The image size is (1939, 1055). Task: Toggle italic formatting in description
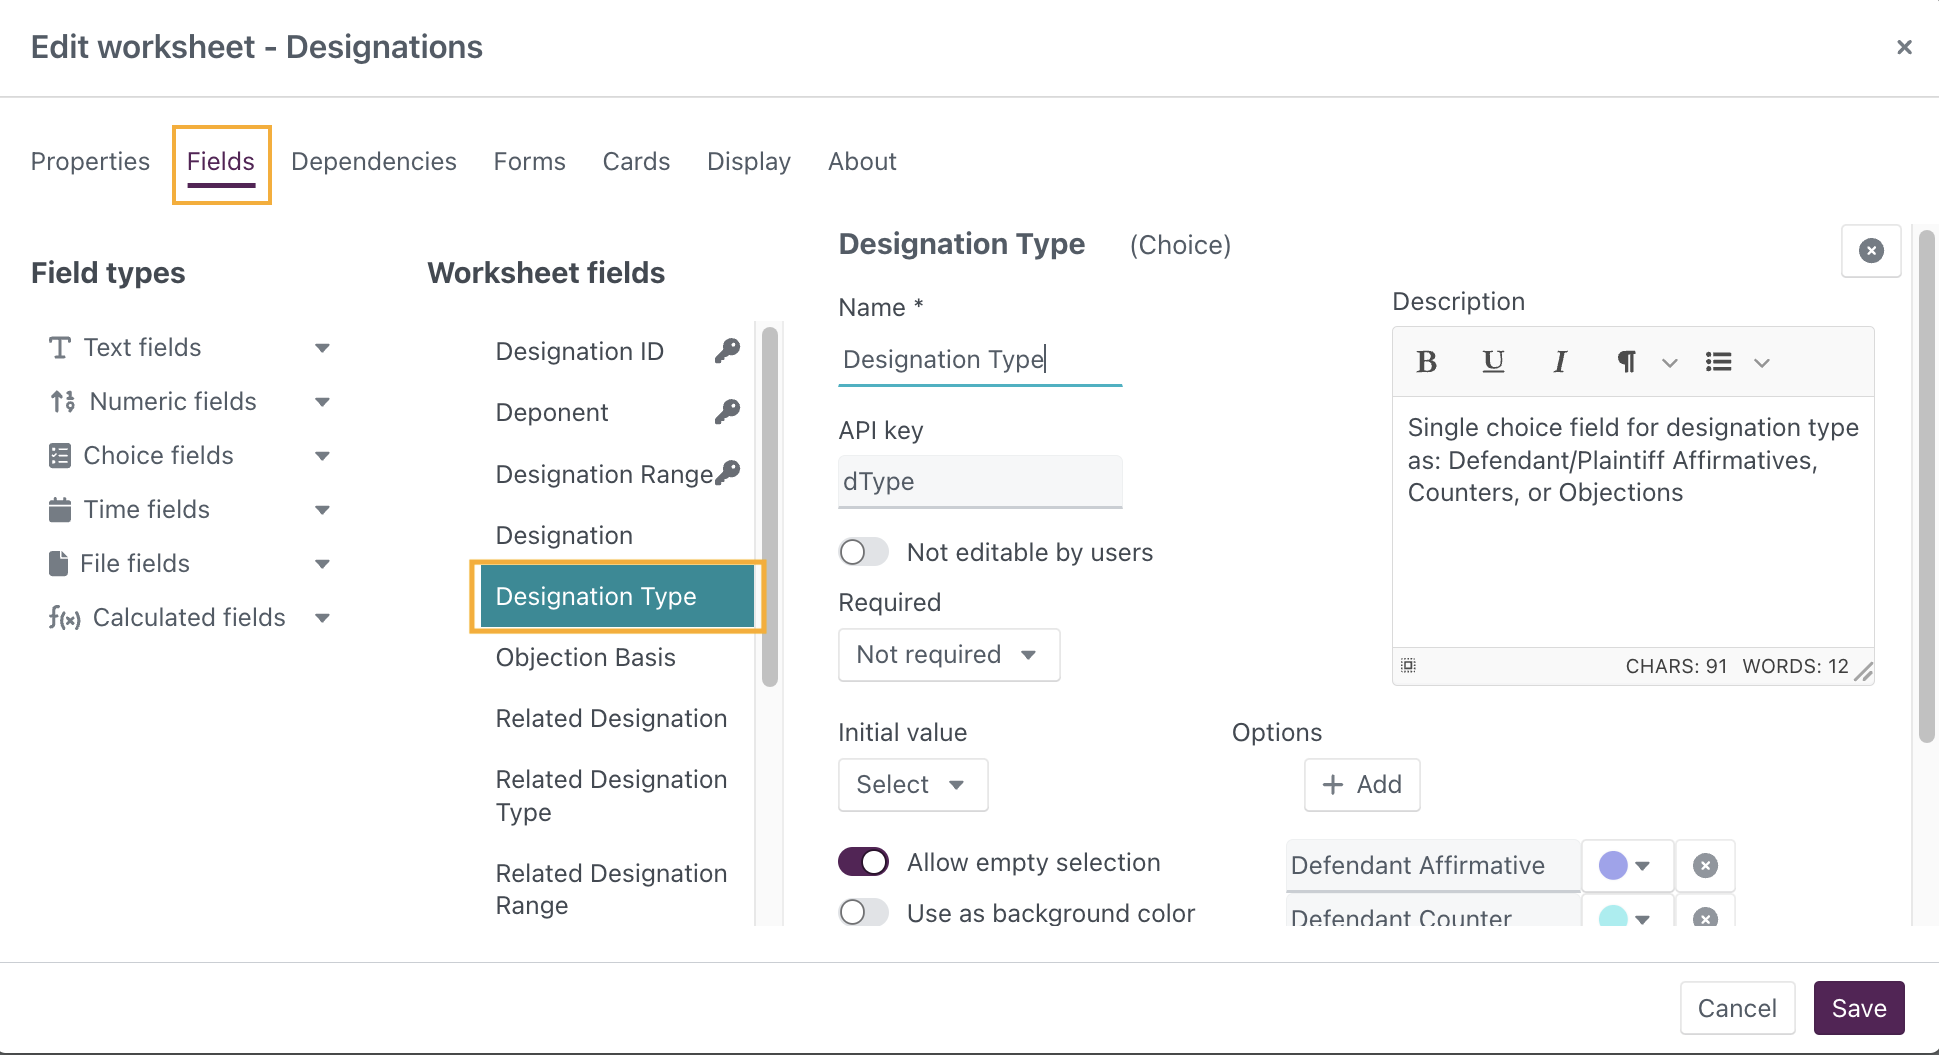(x=1559, y=362)
